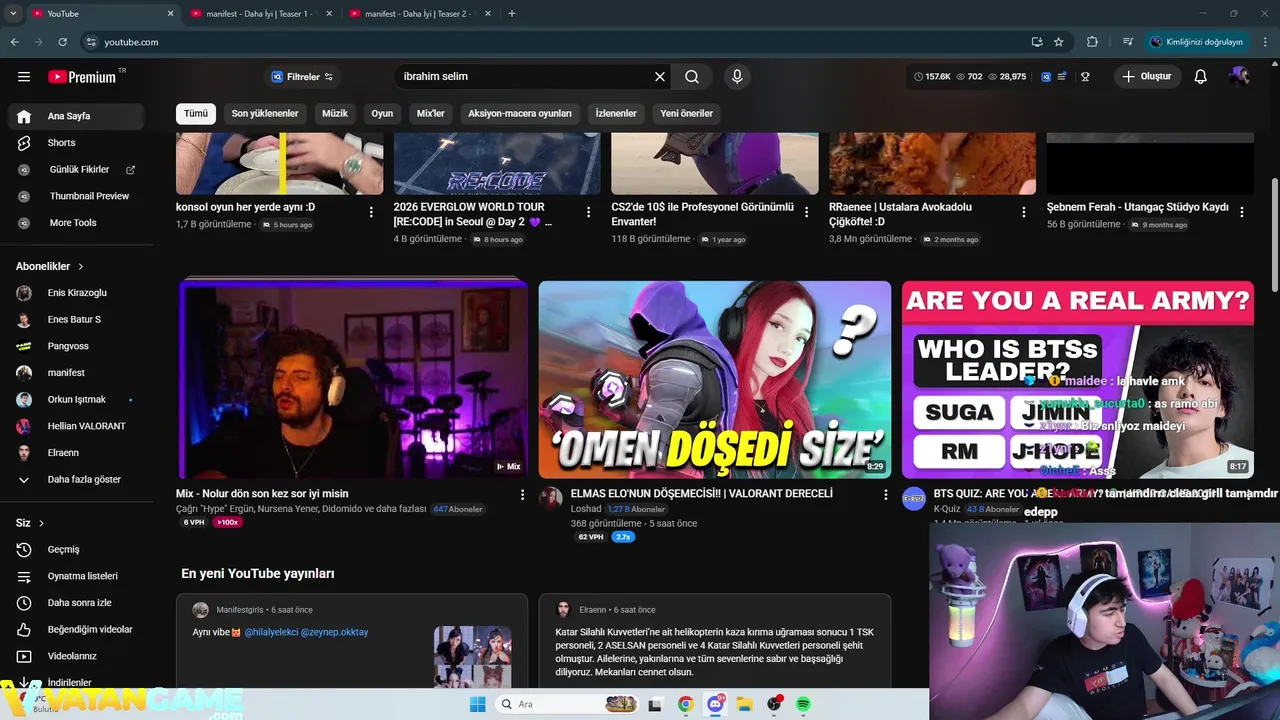1280x720 pixels.
Task: Select 'Aksiyon-macera oyunları' chip
Action: pos(520,114)
